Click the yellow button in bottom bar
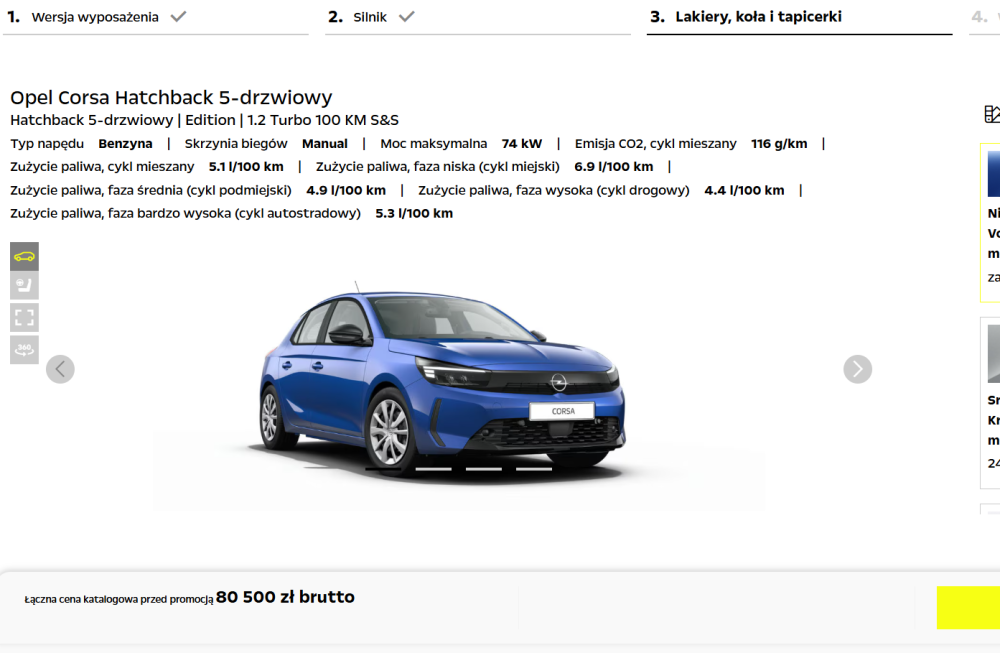The width and height of the screenshot is (1000, 653). coord(968,608)
